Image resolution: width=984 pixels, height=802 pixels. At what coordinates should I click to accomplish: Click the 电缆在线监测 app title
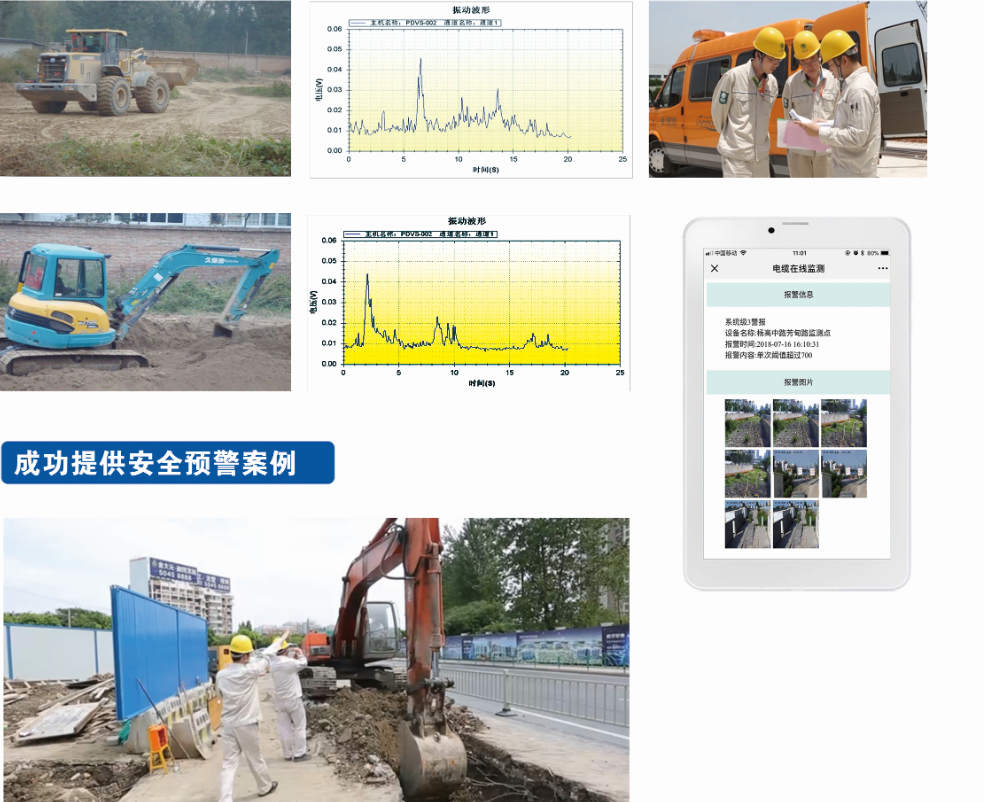coord(798,269)
